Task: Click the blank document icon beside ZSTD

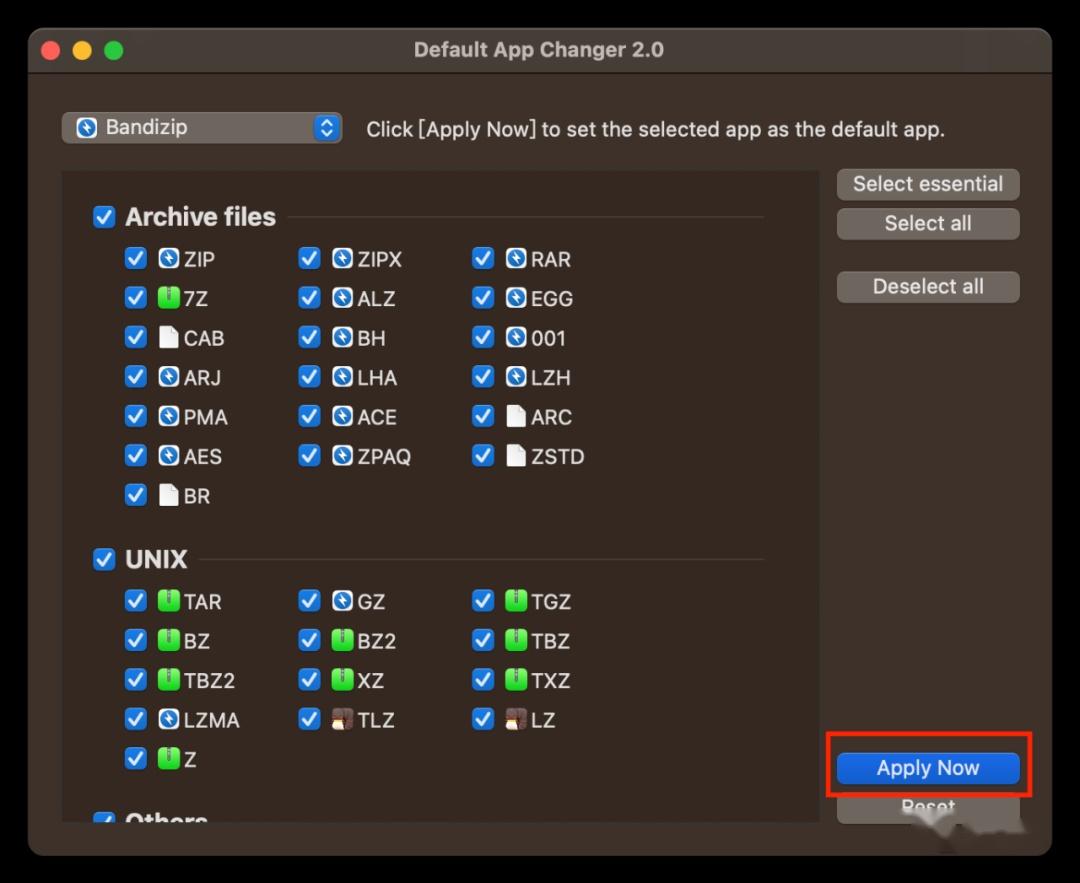Action: click(515, 456)
